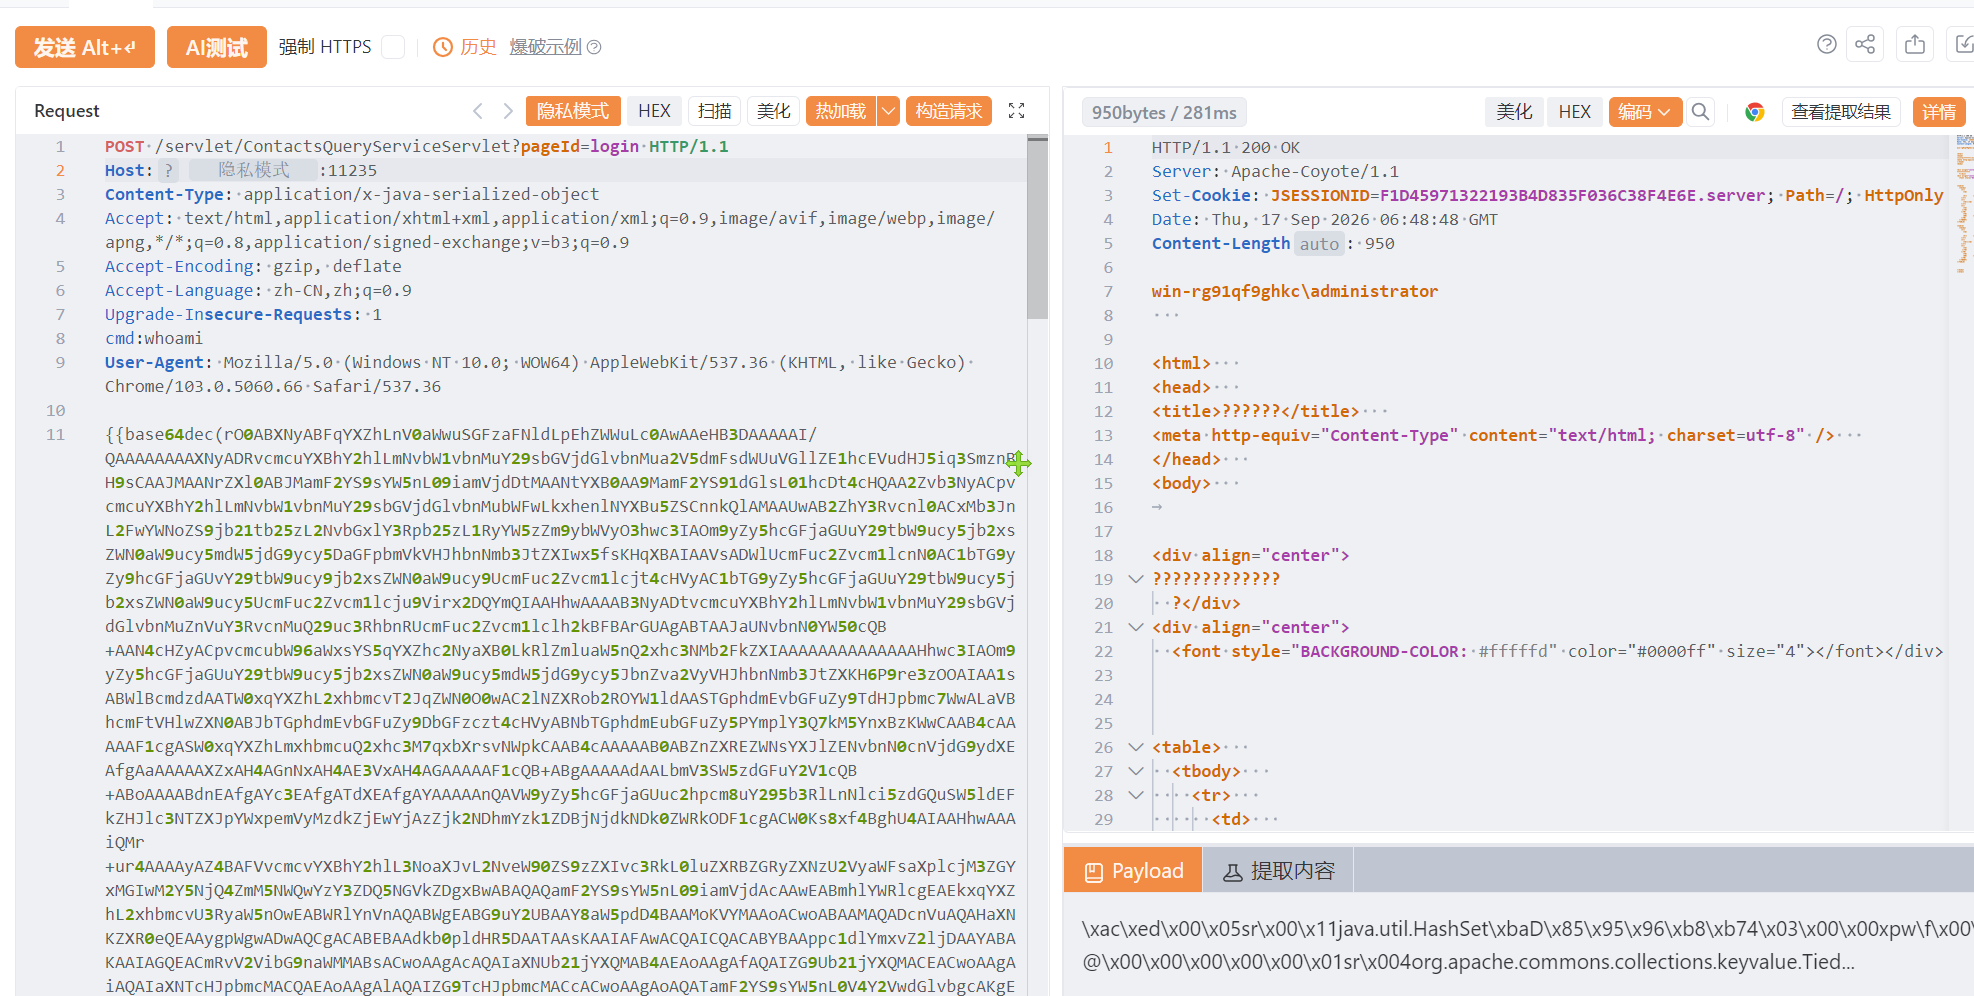The height and width of the screenshot is (996, 1974).
Task: Open response in browser via Chrome icon
Action: (x=1754, y=112)
